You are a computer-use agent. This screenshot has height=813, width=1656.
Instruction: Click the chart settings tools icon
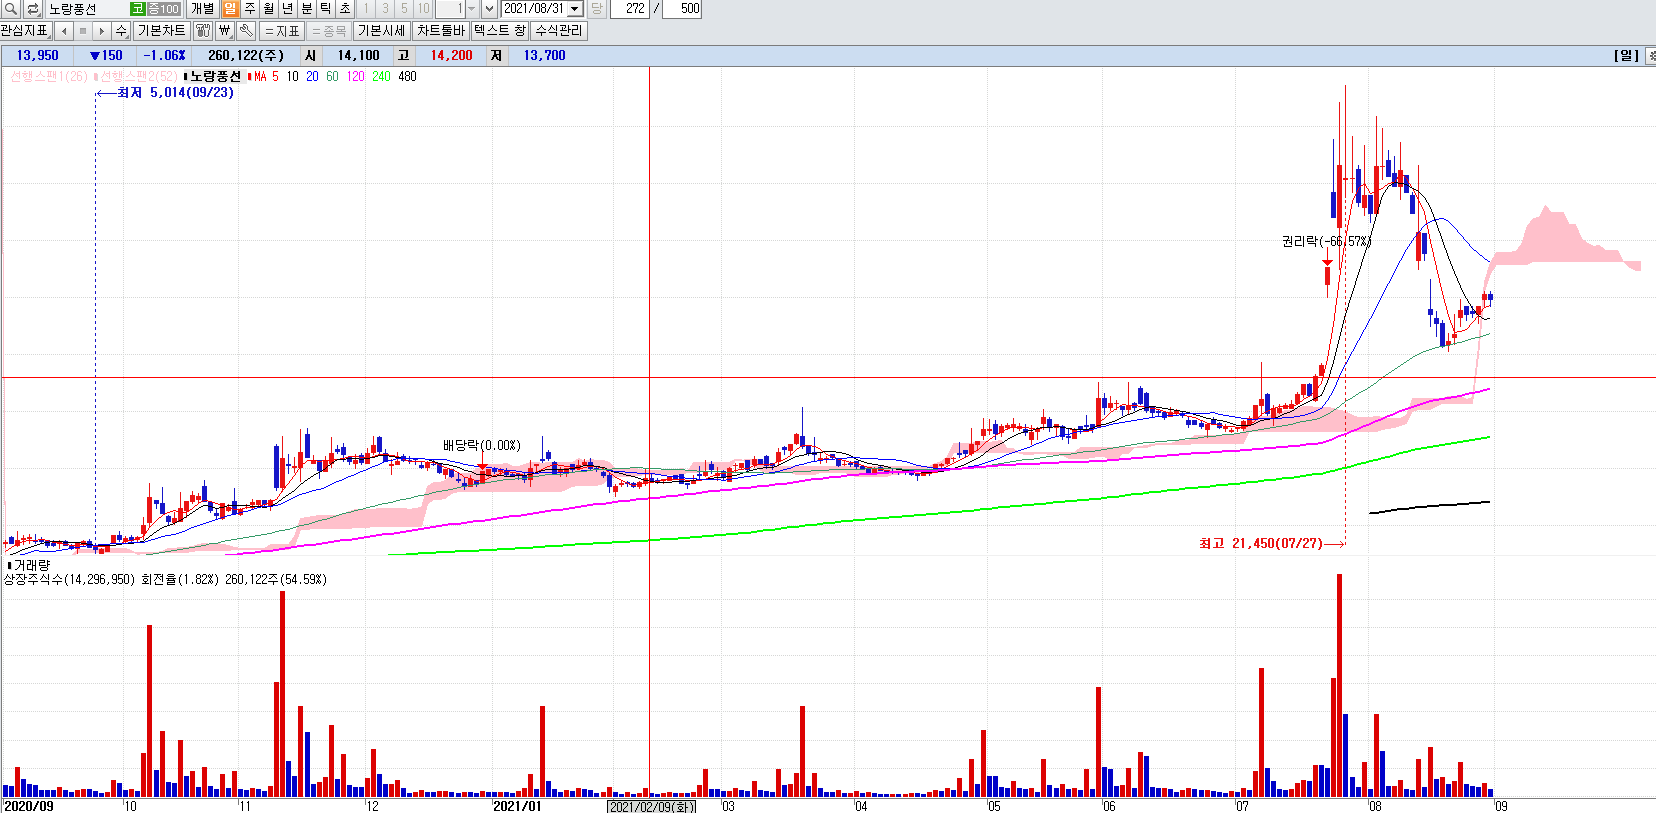pos(203,31)
